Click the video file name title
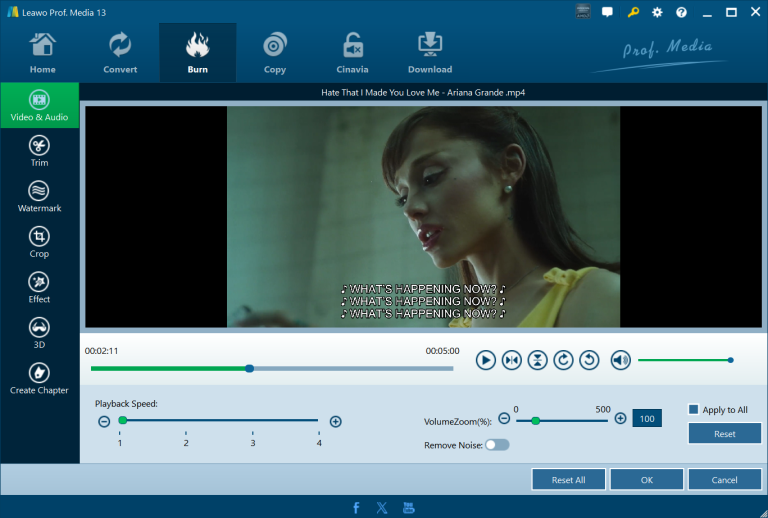Screen dimensions: 768x518 click(x=423, y=93)
